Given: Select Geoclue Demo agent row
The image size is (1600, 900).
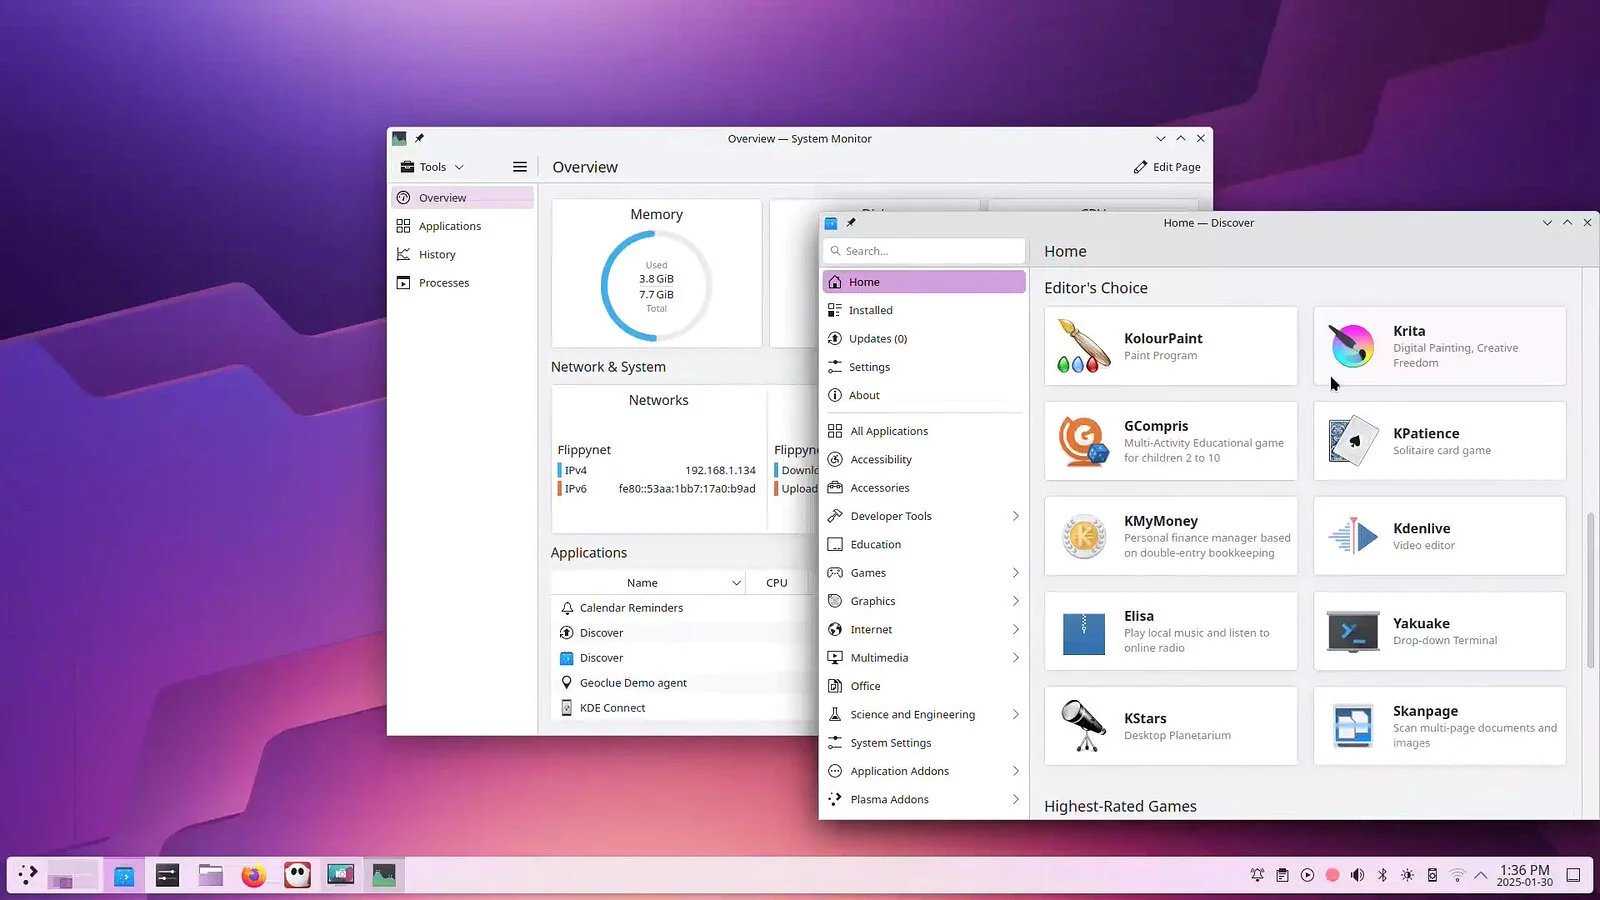Looking at the screenshot, I should point(684,683).
